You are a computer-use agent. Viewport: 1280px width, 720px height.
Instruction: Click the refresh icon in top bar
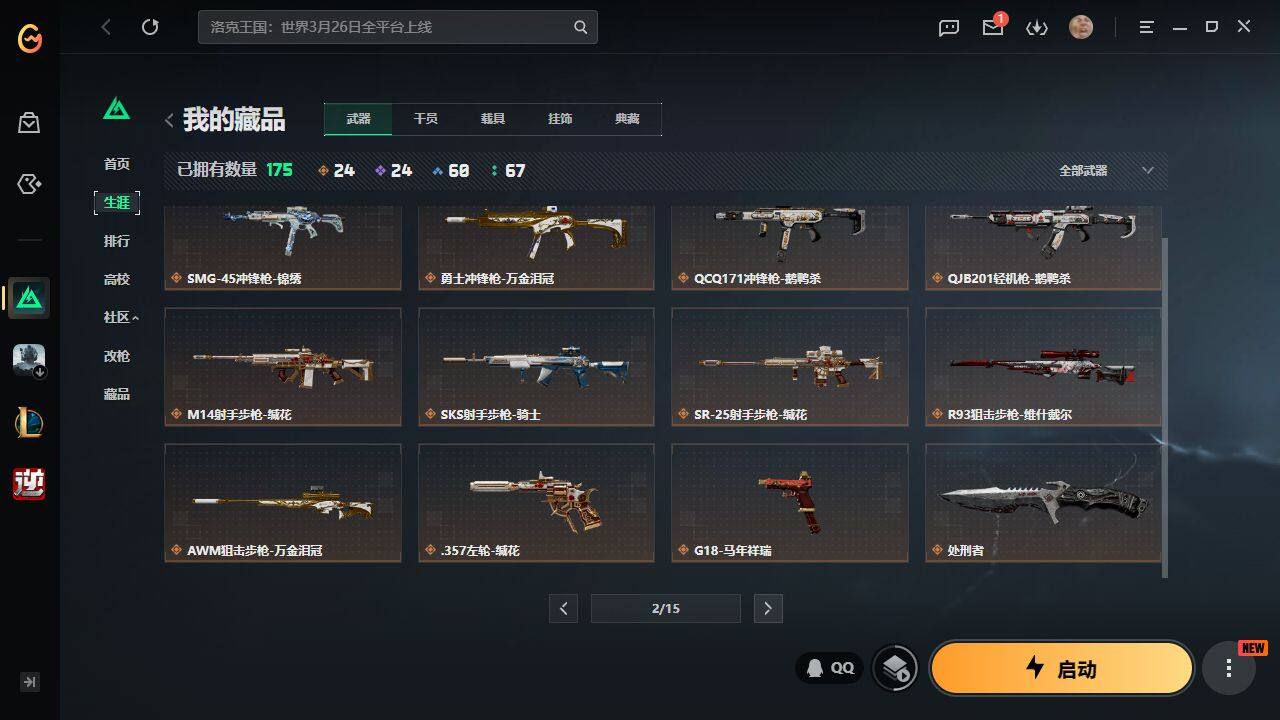[150, 27]
